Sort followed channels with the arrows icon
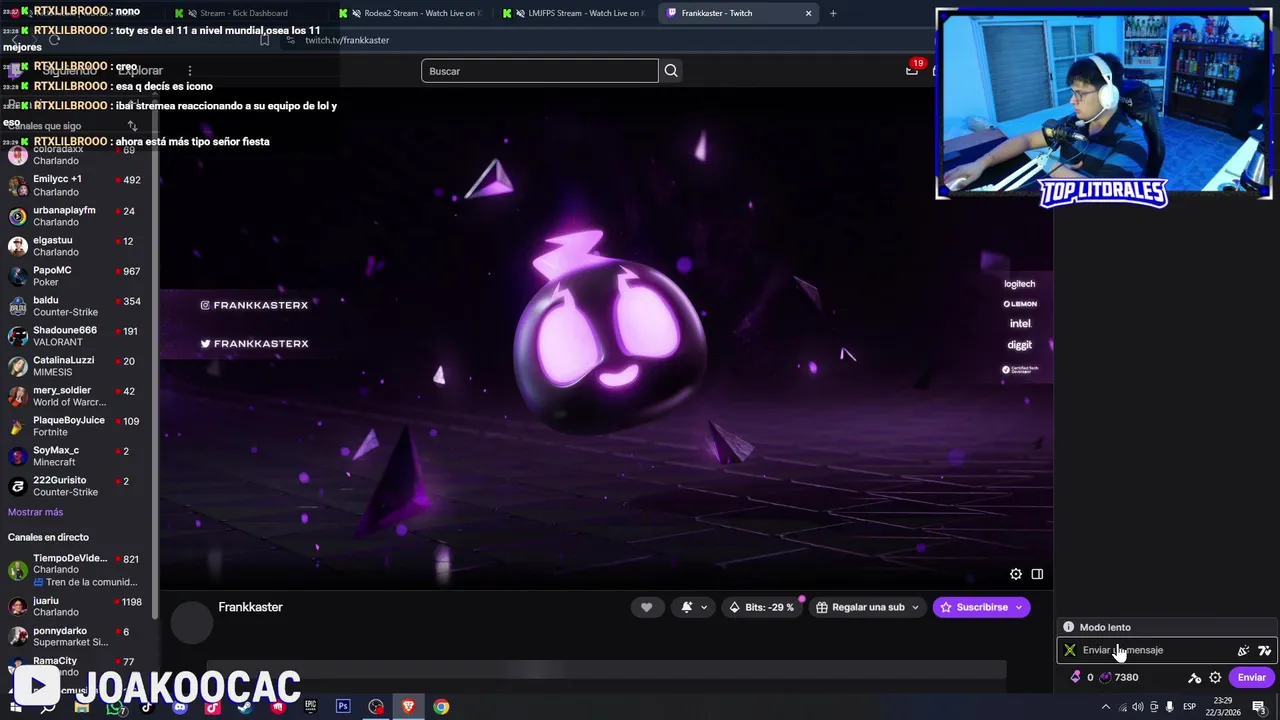This screenshot has width=1280, height=720. (x=132, y=126)
